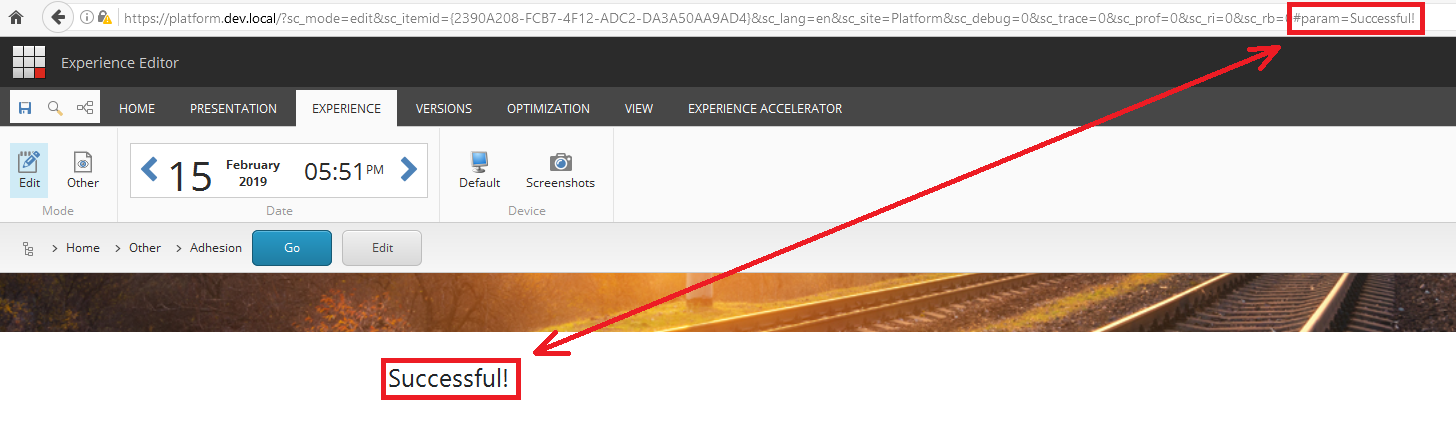Choose the Default device monitor icon
Screen dimensions: 1456x440
click(479, 169)
